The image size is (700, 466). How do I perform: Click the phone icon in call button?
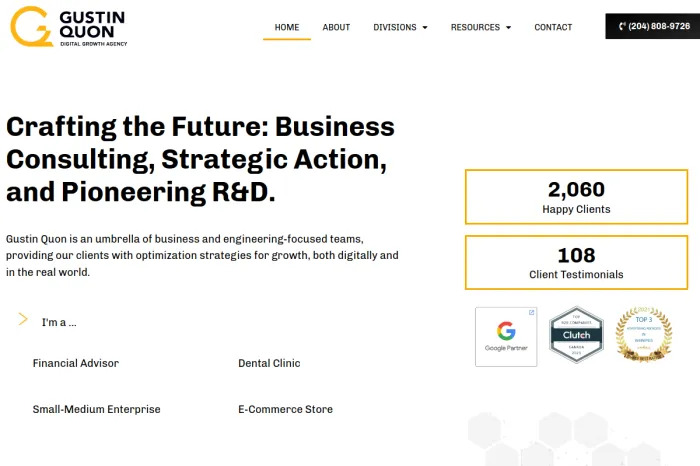tap(623, 27)
